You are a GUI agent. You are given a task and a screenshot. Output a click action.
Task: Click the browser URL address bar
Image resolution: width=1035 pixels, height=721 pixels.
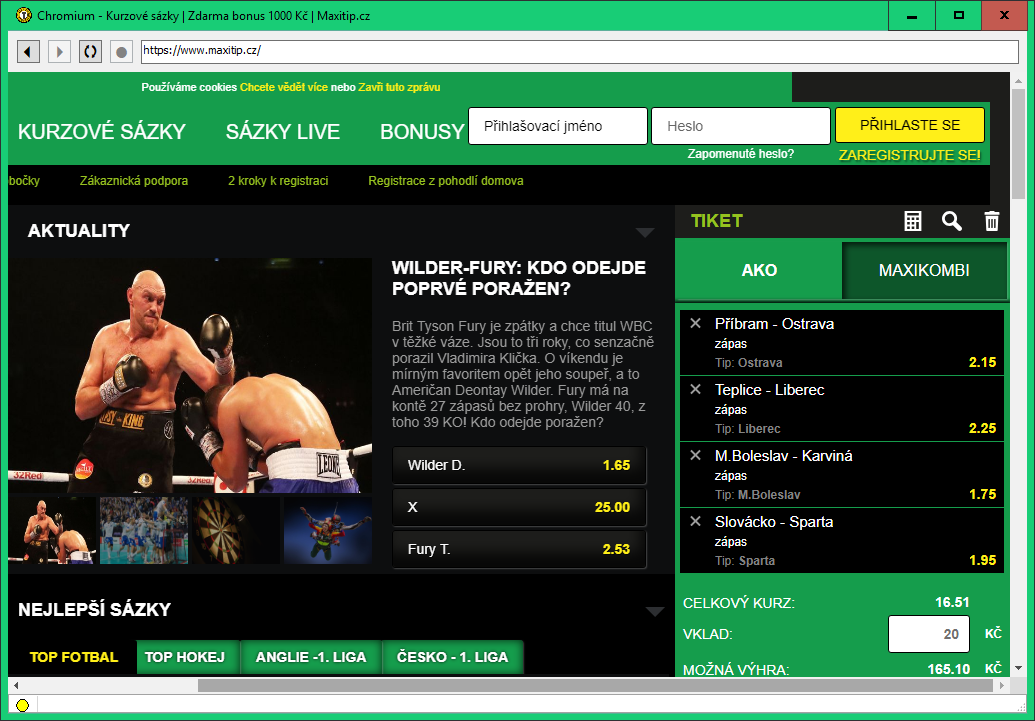point(580,52)
